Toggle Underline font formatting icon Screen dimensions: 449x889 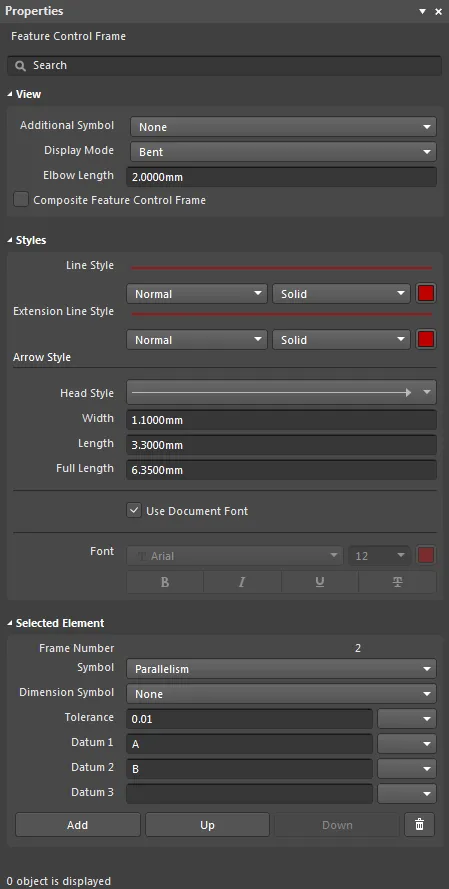(320, 582)
